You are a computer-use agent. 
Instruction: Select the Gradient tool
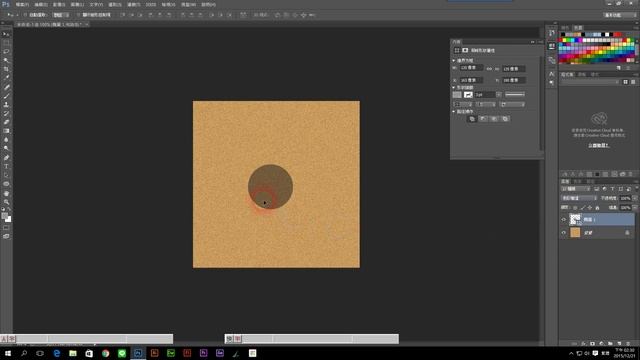(x=6, y=131)
